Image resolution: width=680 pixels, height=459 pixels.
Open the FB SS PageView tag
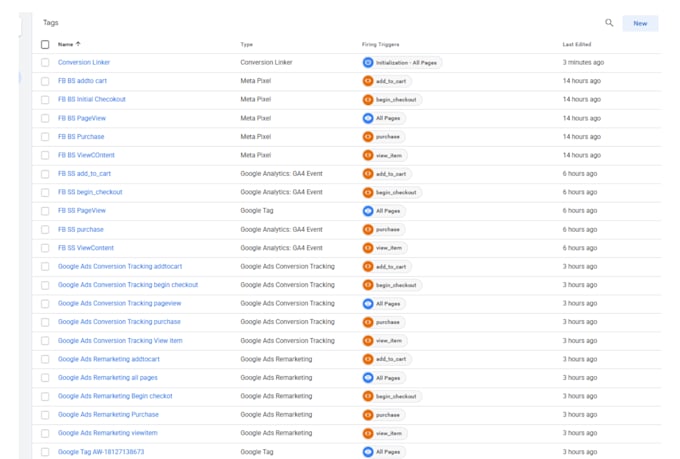click(82, 210)
